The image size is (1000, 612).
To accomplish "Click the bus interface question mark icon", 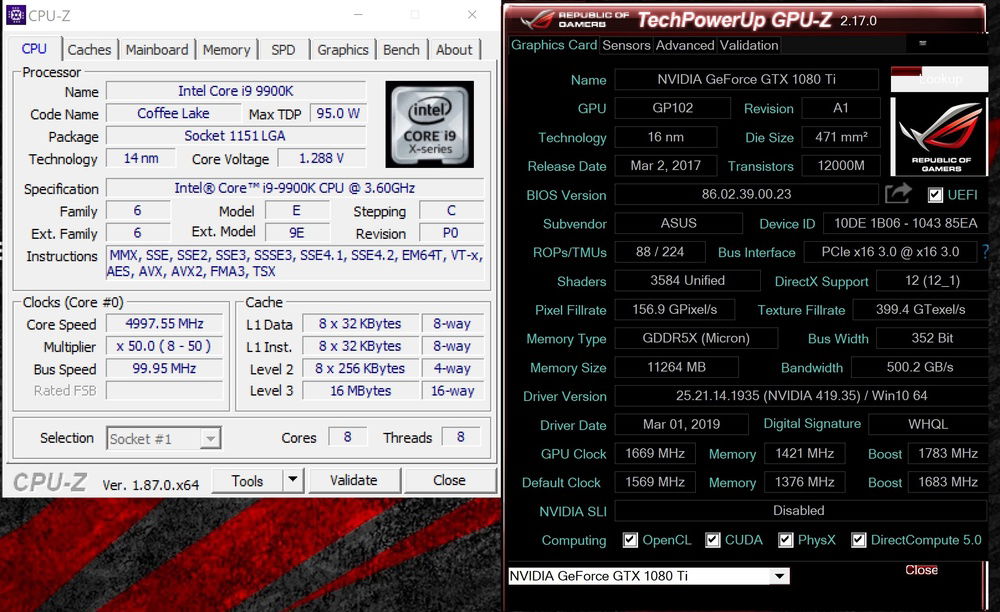I will point(985,252).
